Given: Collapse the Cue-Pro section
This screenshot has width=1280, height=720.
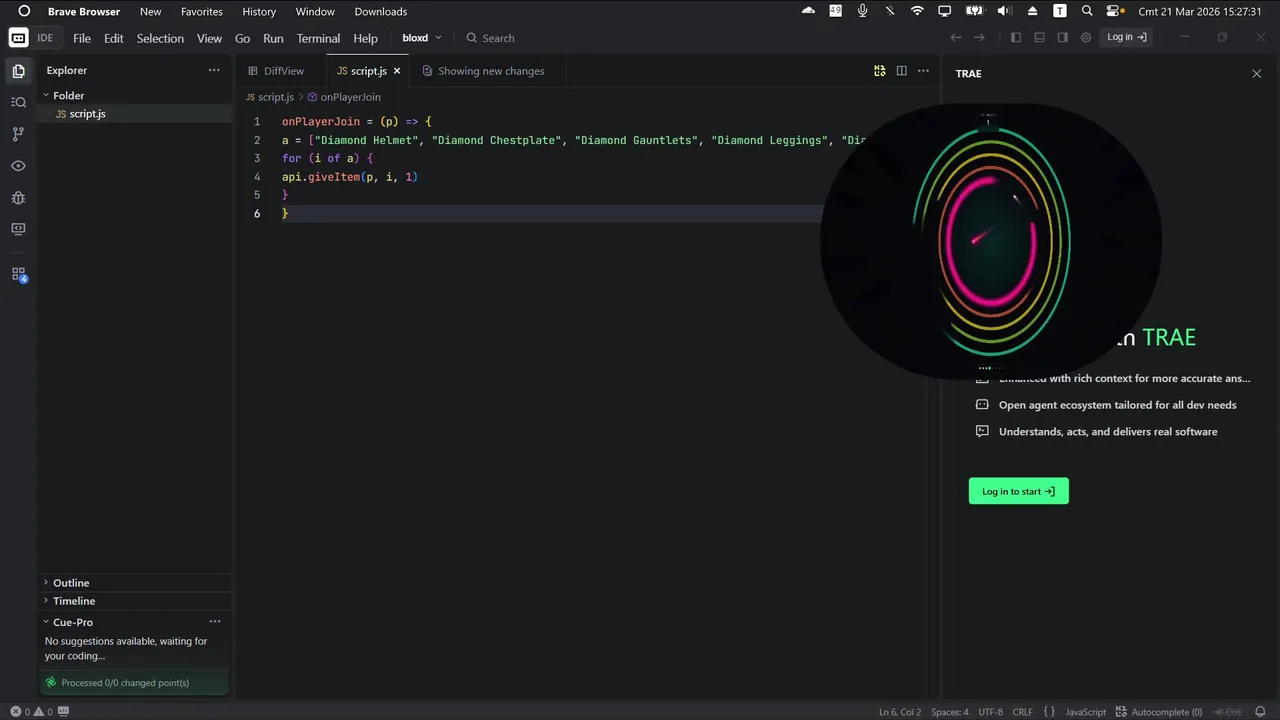Looking at the screenshot, I should coord(73,622).
